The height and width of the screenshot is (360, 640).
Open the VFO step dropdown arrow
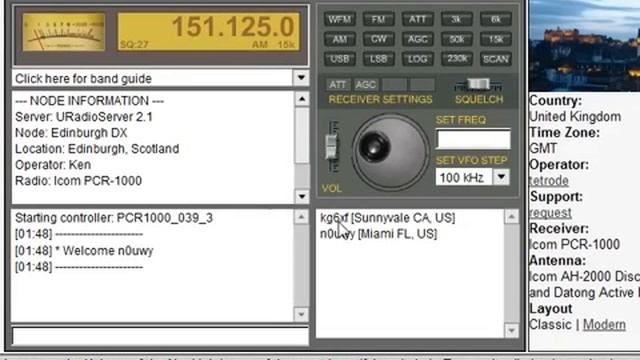coord(501,177)
